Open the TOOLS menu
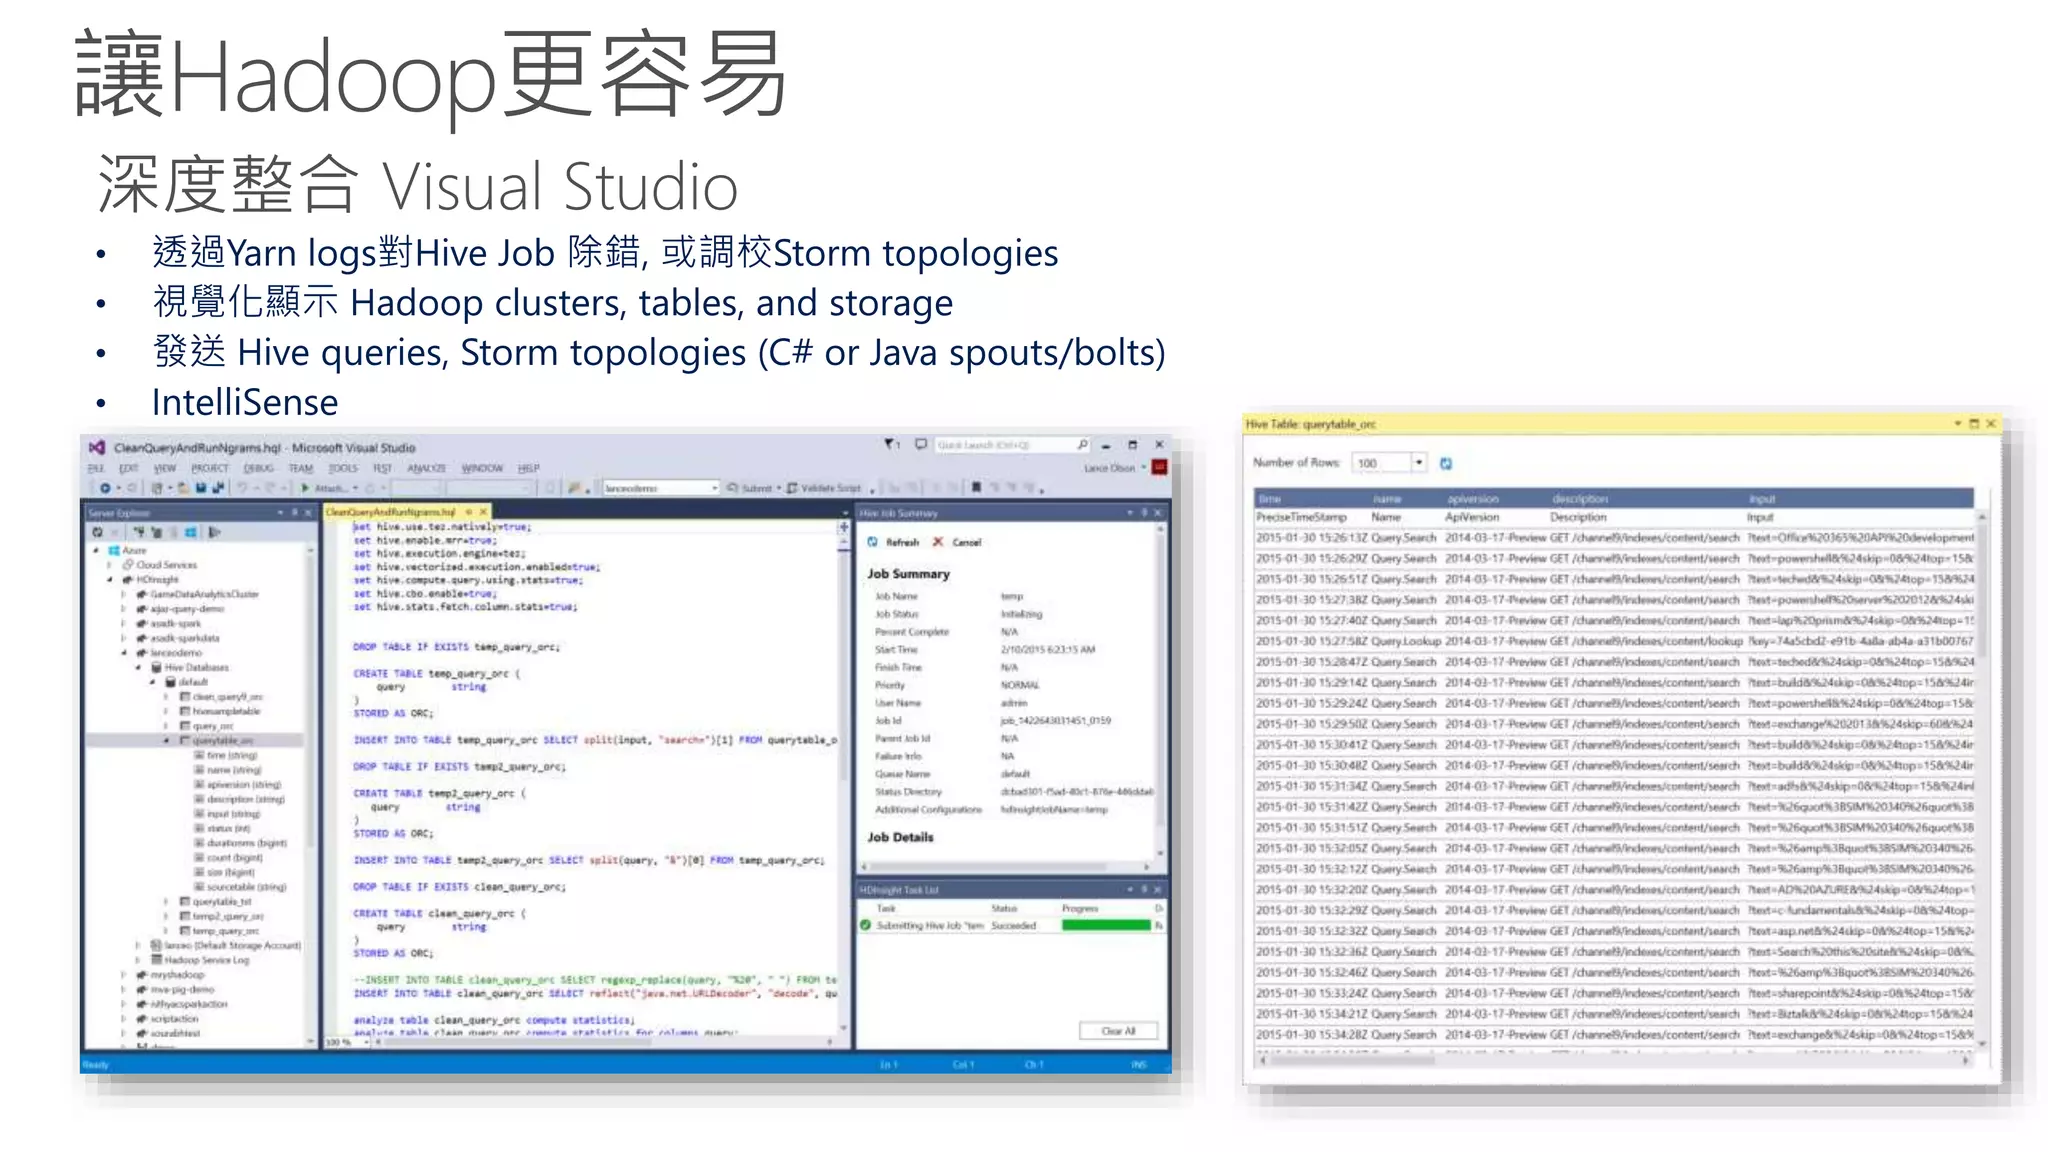This screenshot has width=2048, height=1152. [x=343, y=468]
